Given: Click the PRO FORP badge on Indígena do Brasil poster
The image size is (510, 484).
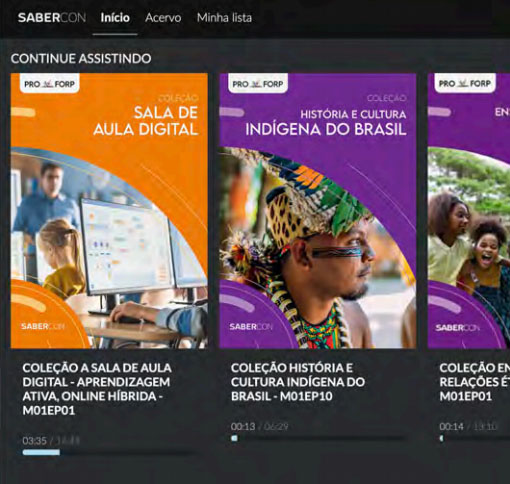Looking at the screenshot, I should (x=258, y=84).
